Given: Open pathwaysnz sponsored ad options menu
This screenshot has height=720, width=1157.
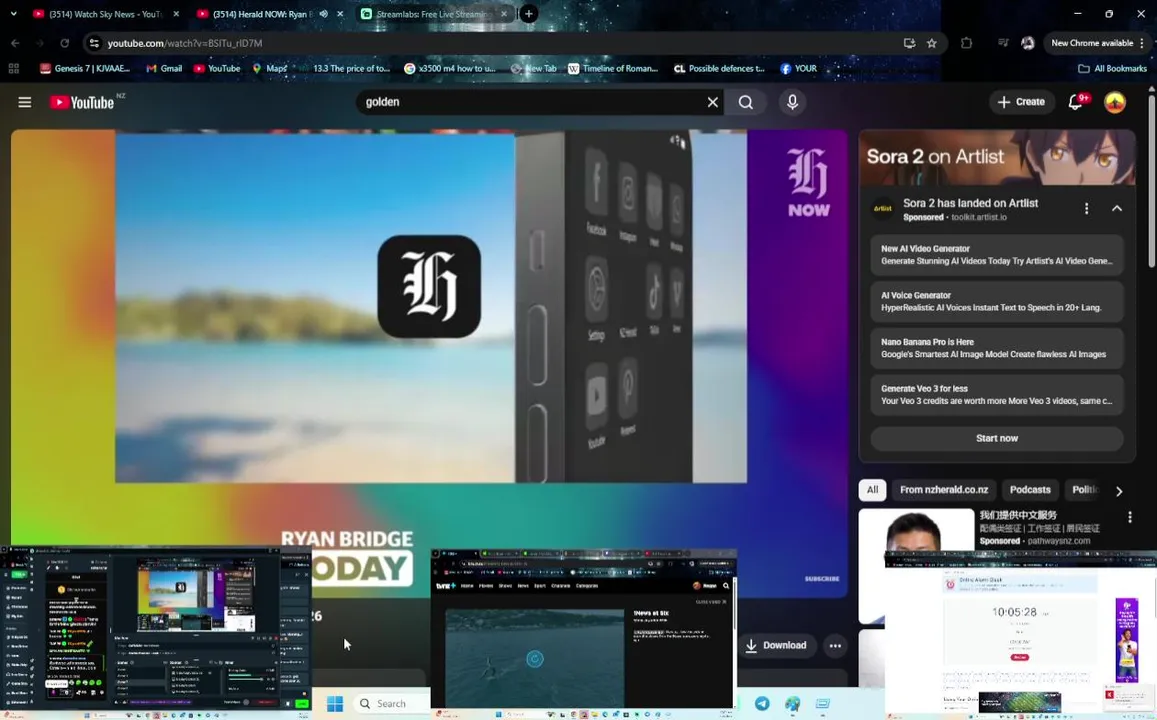Looking at the screenshot, I should (1130, 517).
